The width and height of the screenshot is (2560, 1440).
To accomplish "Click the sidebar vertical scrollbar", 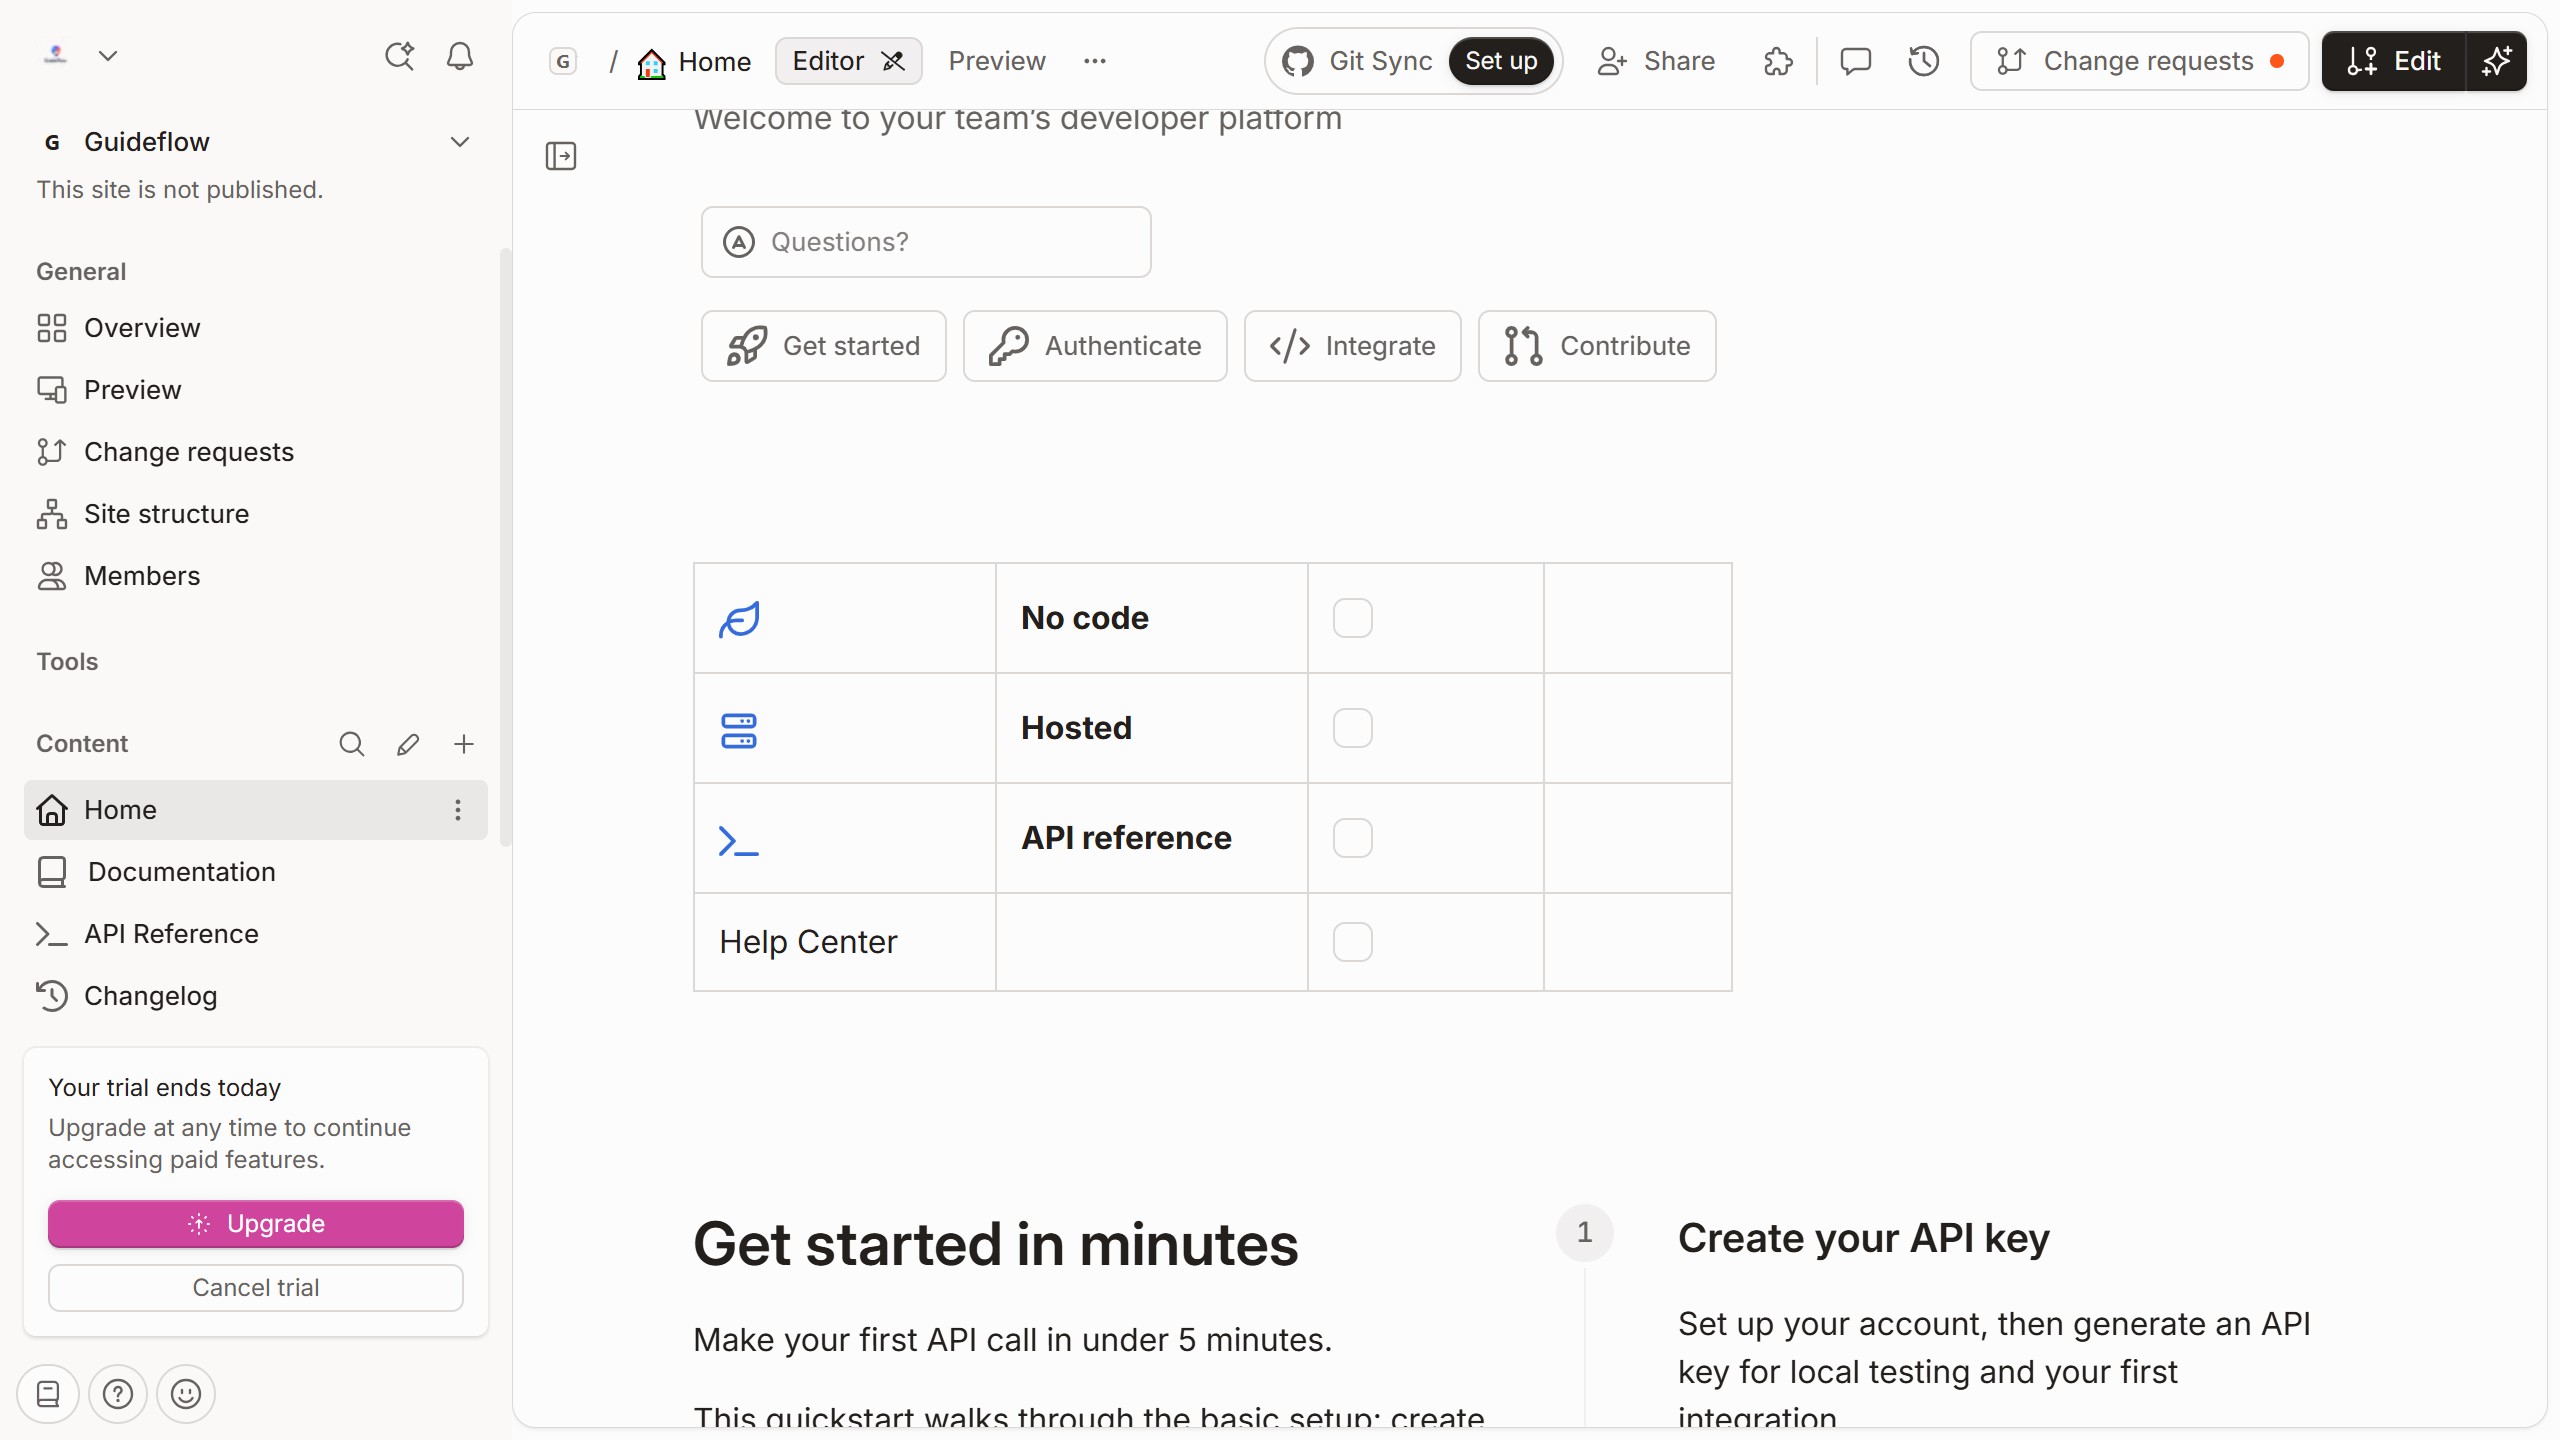I will [x=506, y=547].
